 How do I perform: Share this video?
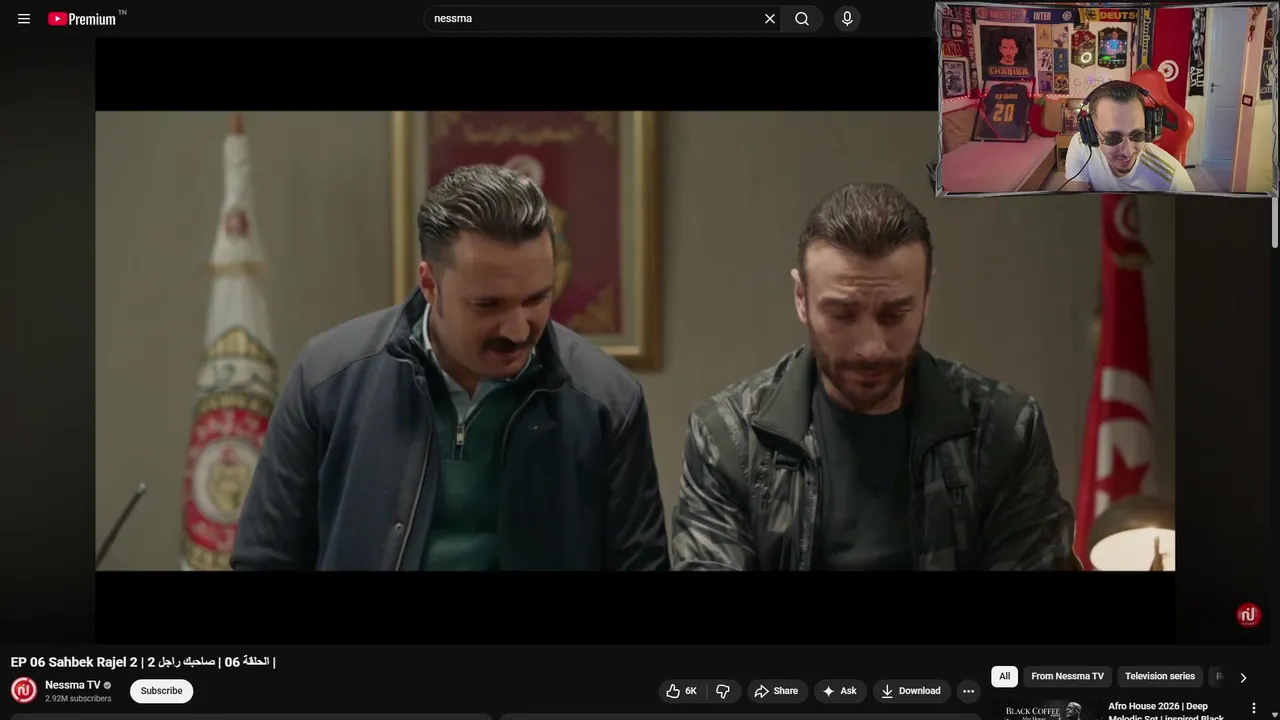point(776,691)
